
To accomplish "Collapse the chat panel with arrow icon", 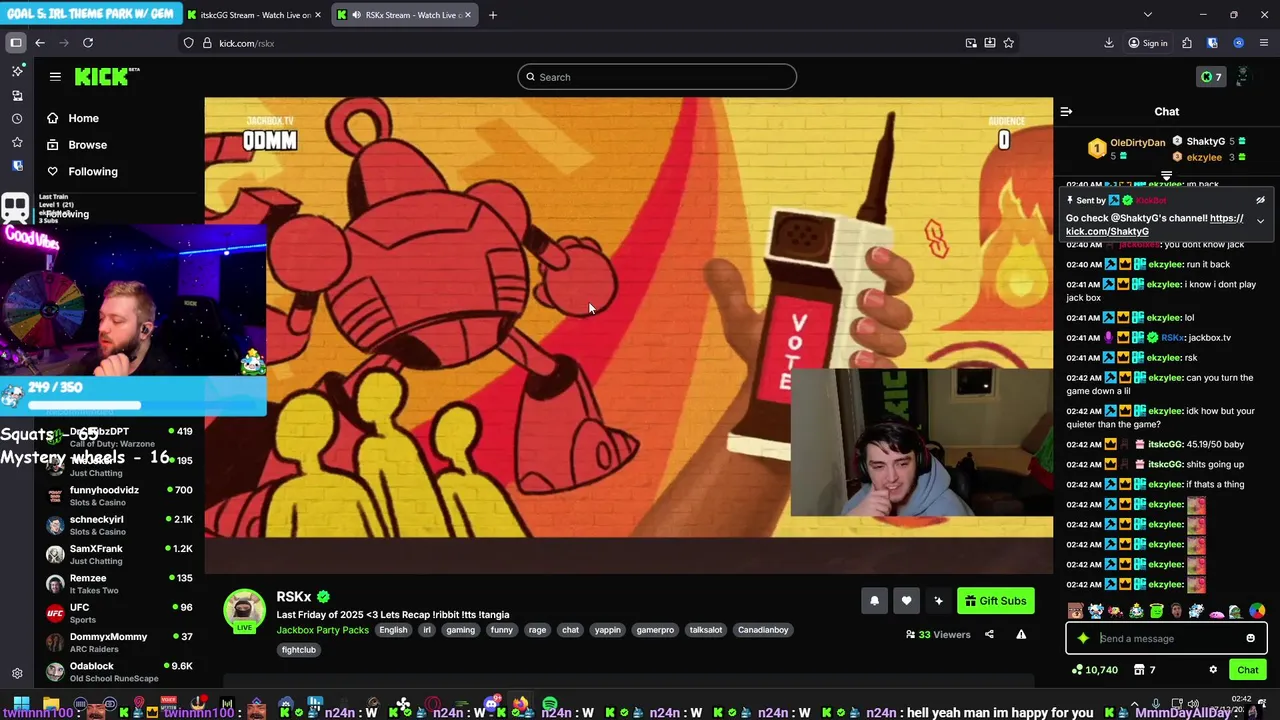I will point(1066,112).
